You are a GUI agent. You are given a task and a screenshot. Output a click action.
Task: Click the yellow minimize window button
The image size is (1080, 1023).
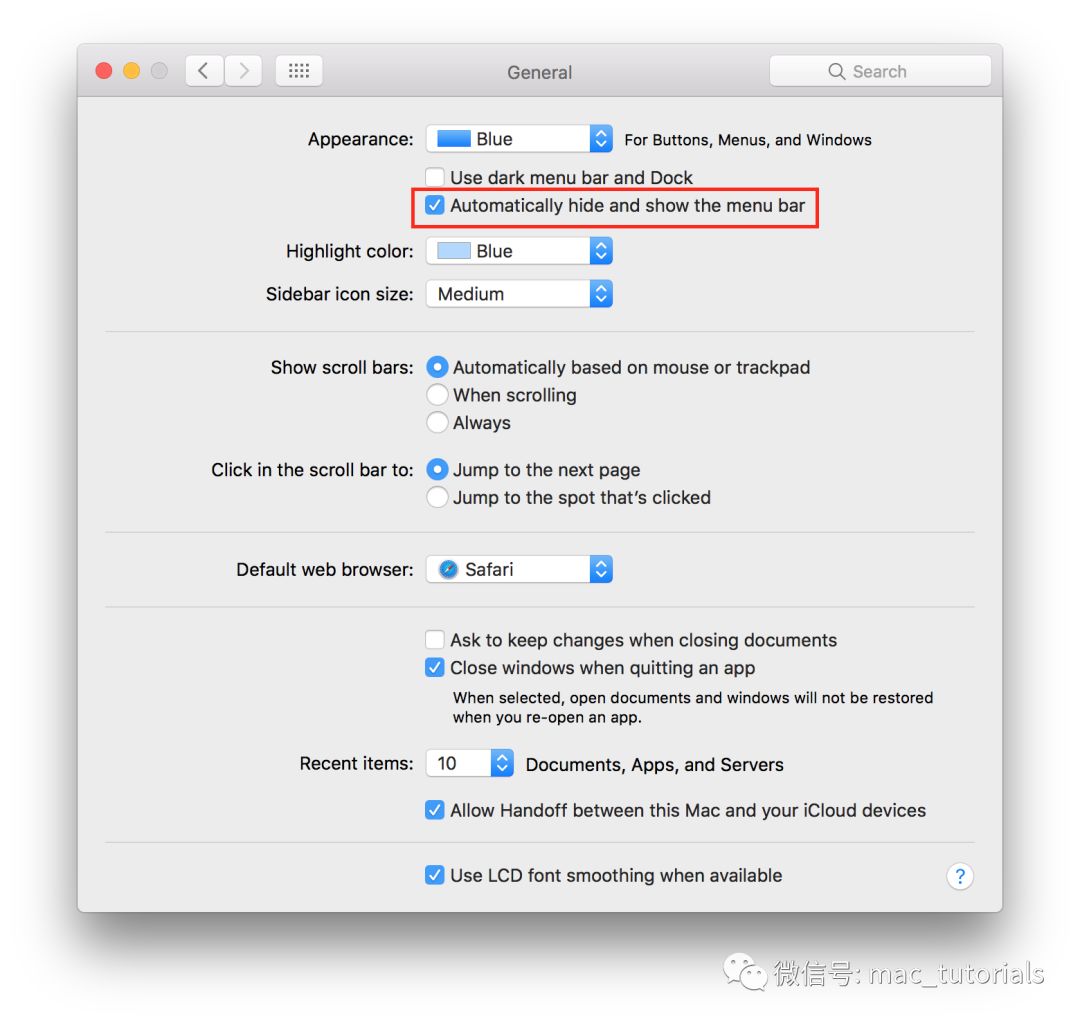[132, 71]
